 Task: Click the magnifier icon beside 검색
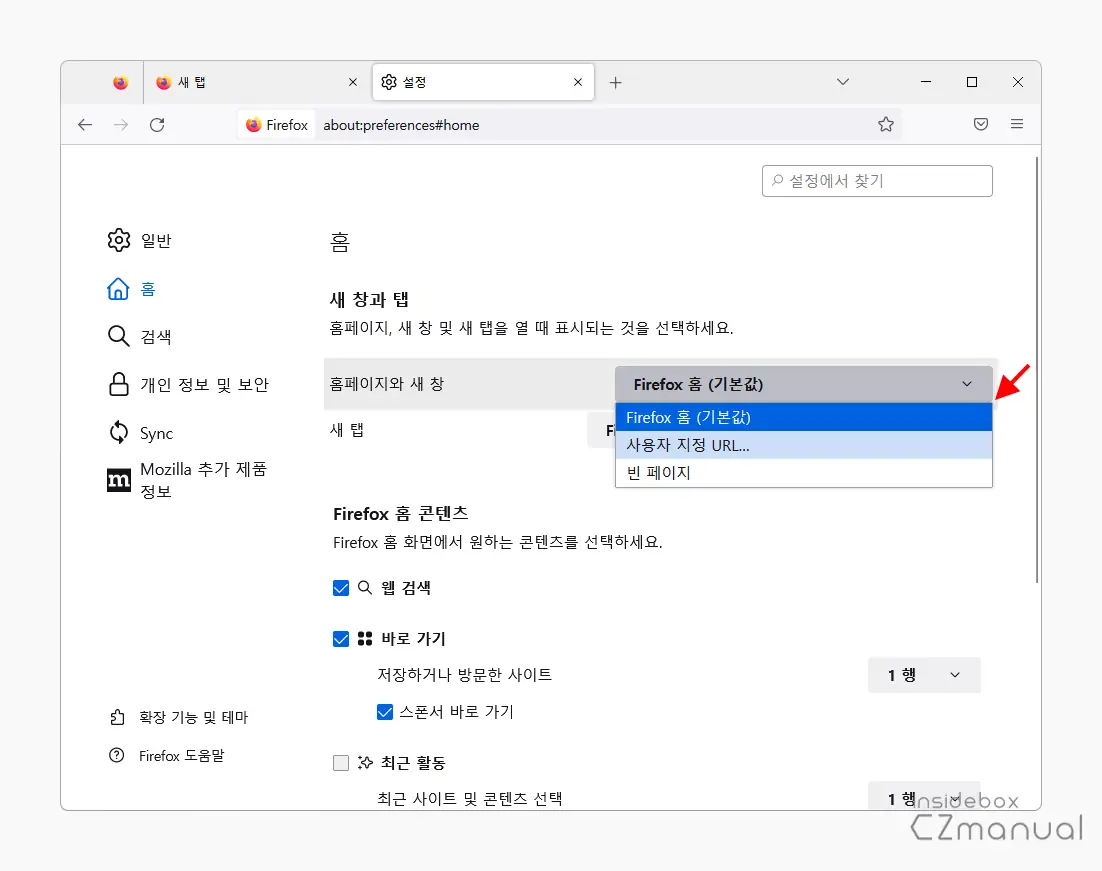(119, 337)
